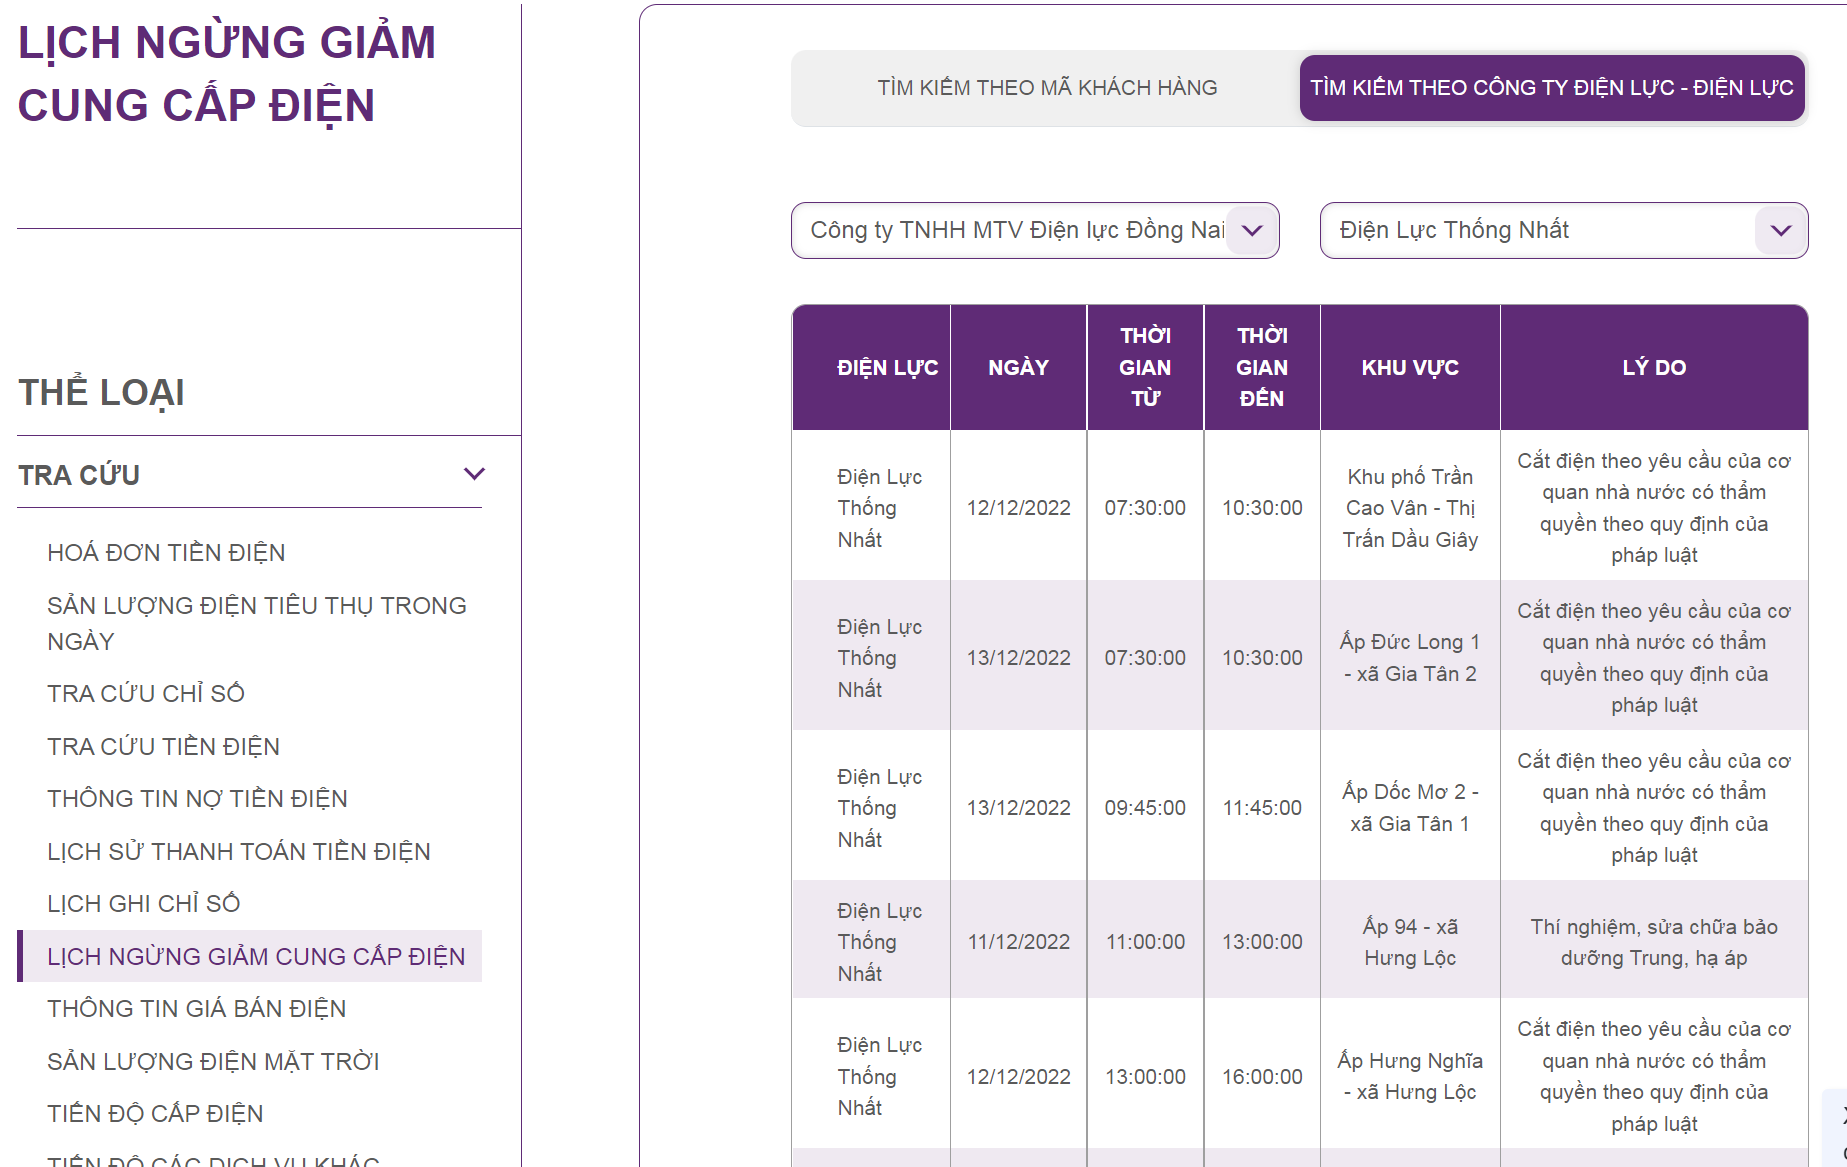Collapse the TRA CỨU category chevron
Image resolution: width=1847 pixels, height=1167 pixels.
474,474
